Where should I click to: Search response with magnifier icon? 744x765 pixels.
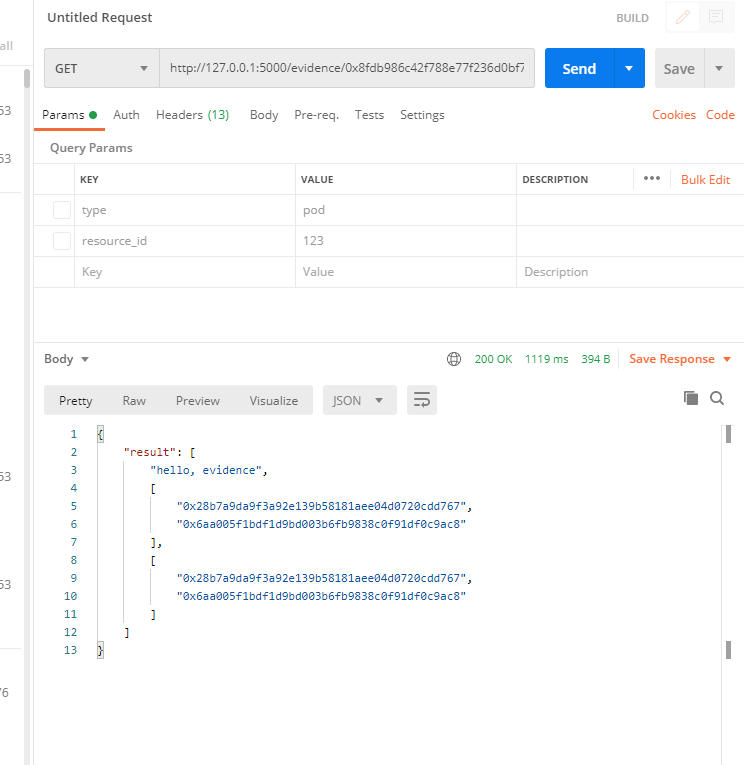717,398
